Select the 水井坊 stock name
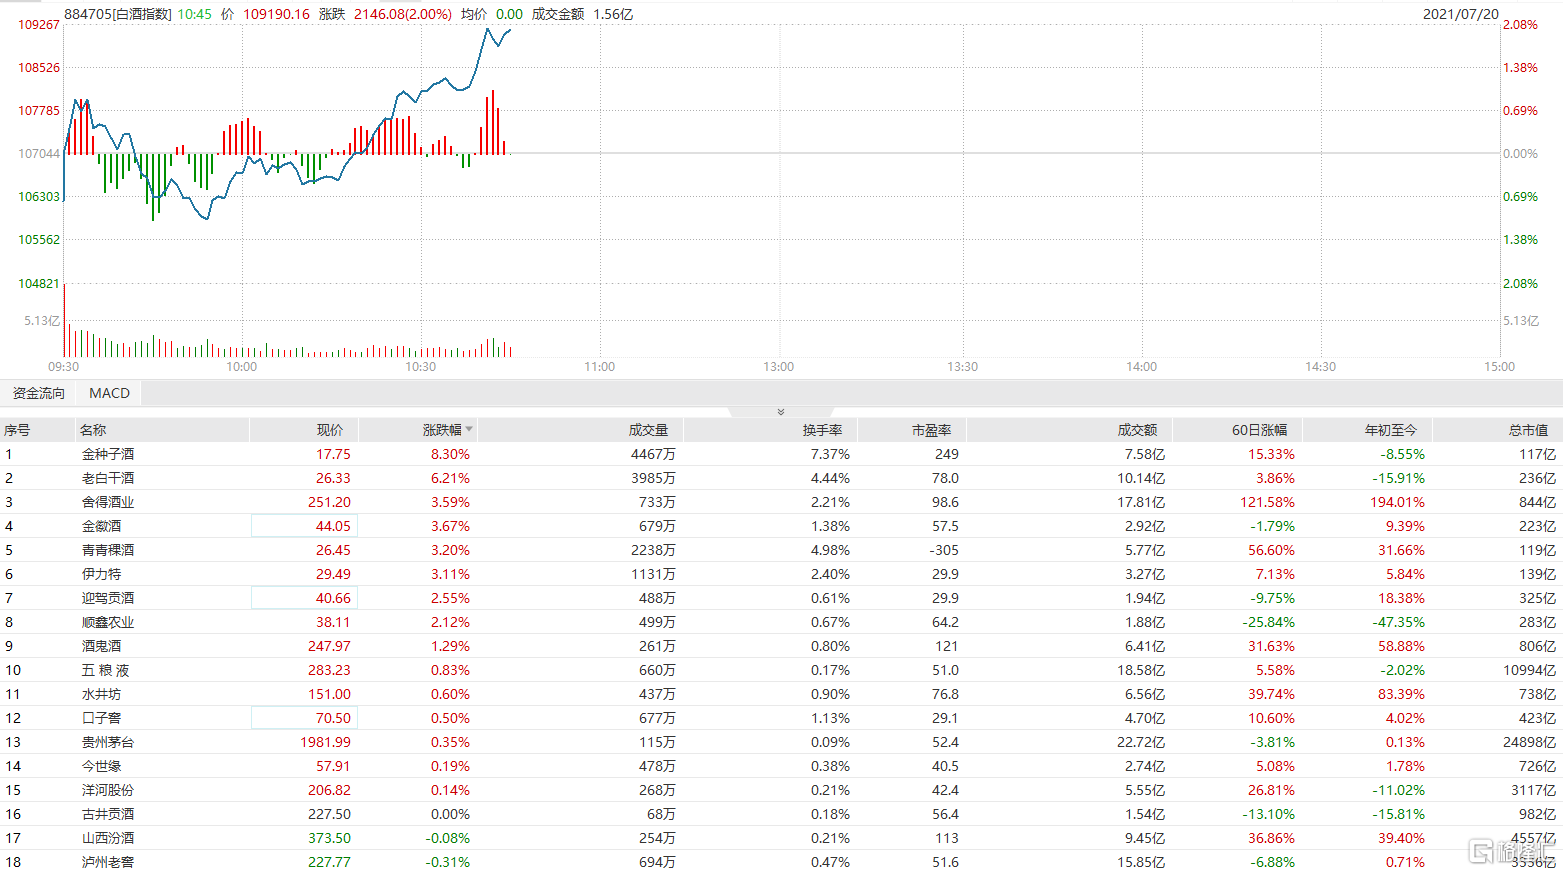The width and height of the screenshot is (1563, 872). pyautogui.click(x=101, y=694)
